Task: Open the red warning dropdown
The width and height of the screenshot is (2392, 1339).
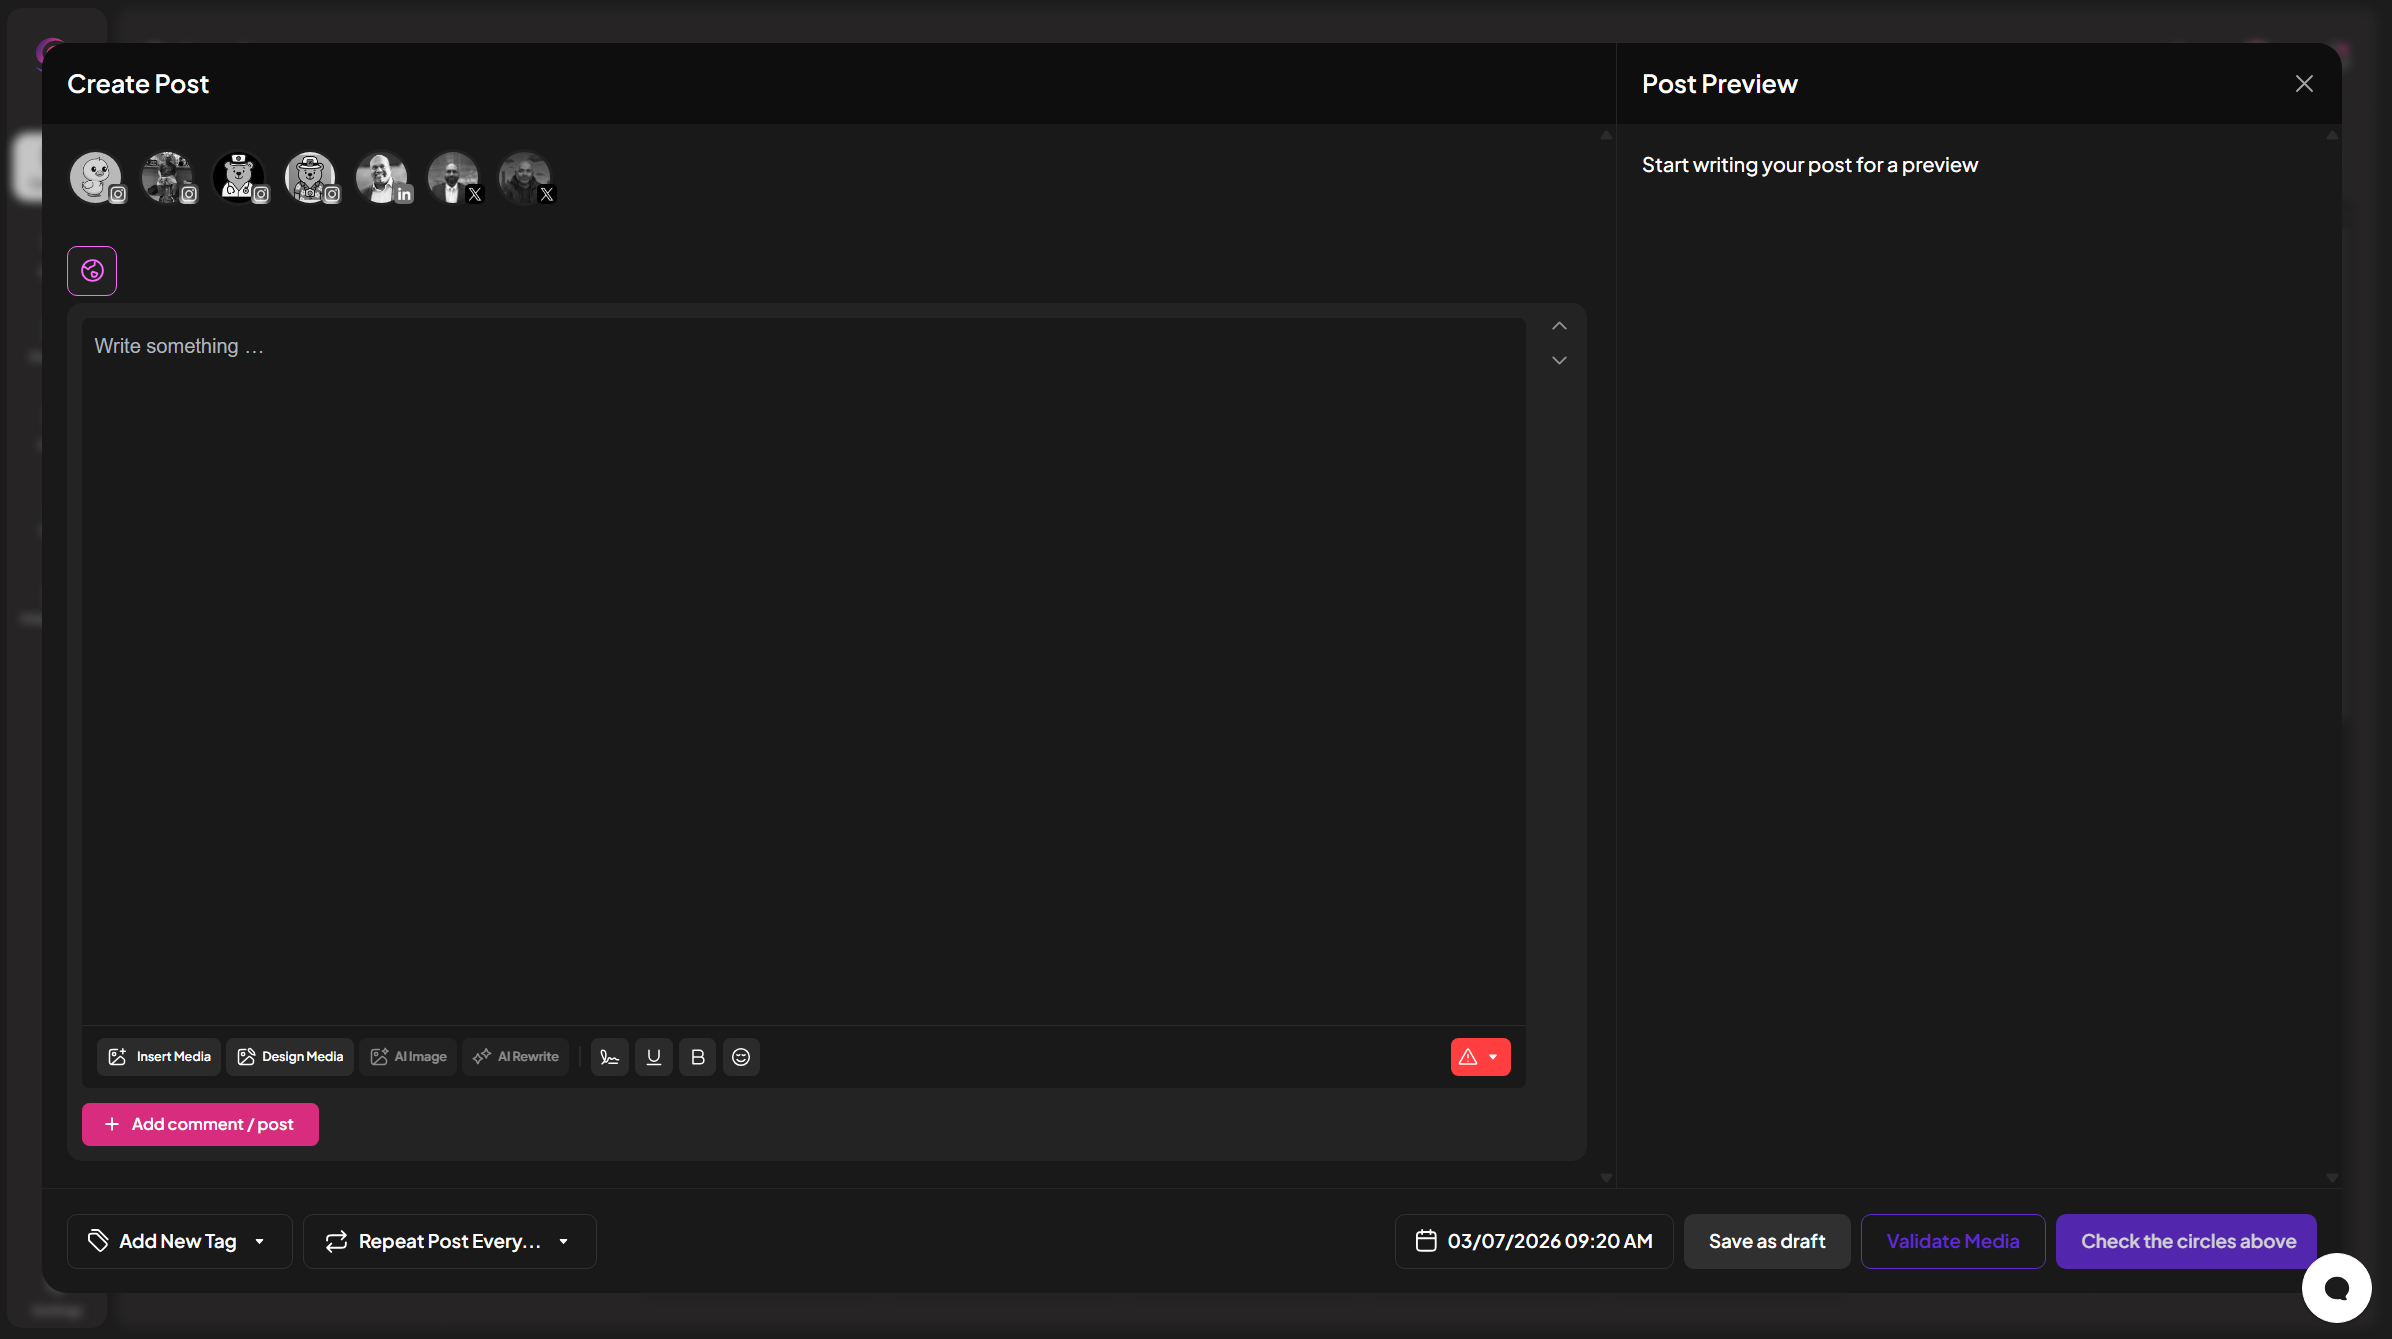Action: point(1480,1057)
